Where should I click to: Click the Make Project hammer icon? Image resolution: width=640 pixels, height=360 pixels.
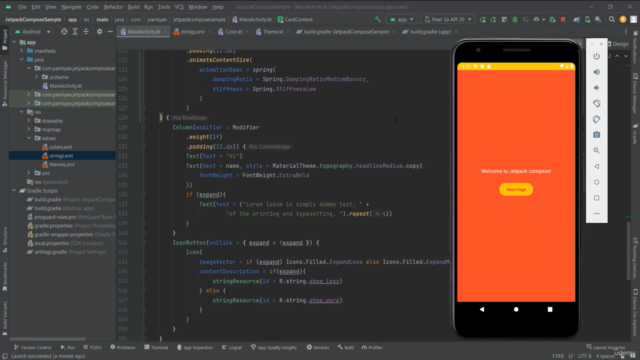pyautogui.click(x=378, y=19)
